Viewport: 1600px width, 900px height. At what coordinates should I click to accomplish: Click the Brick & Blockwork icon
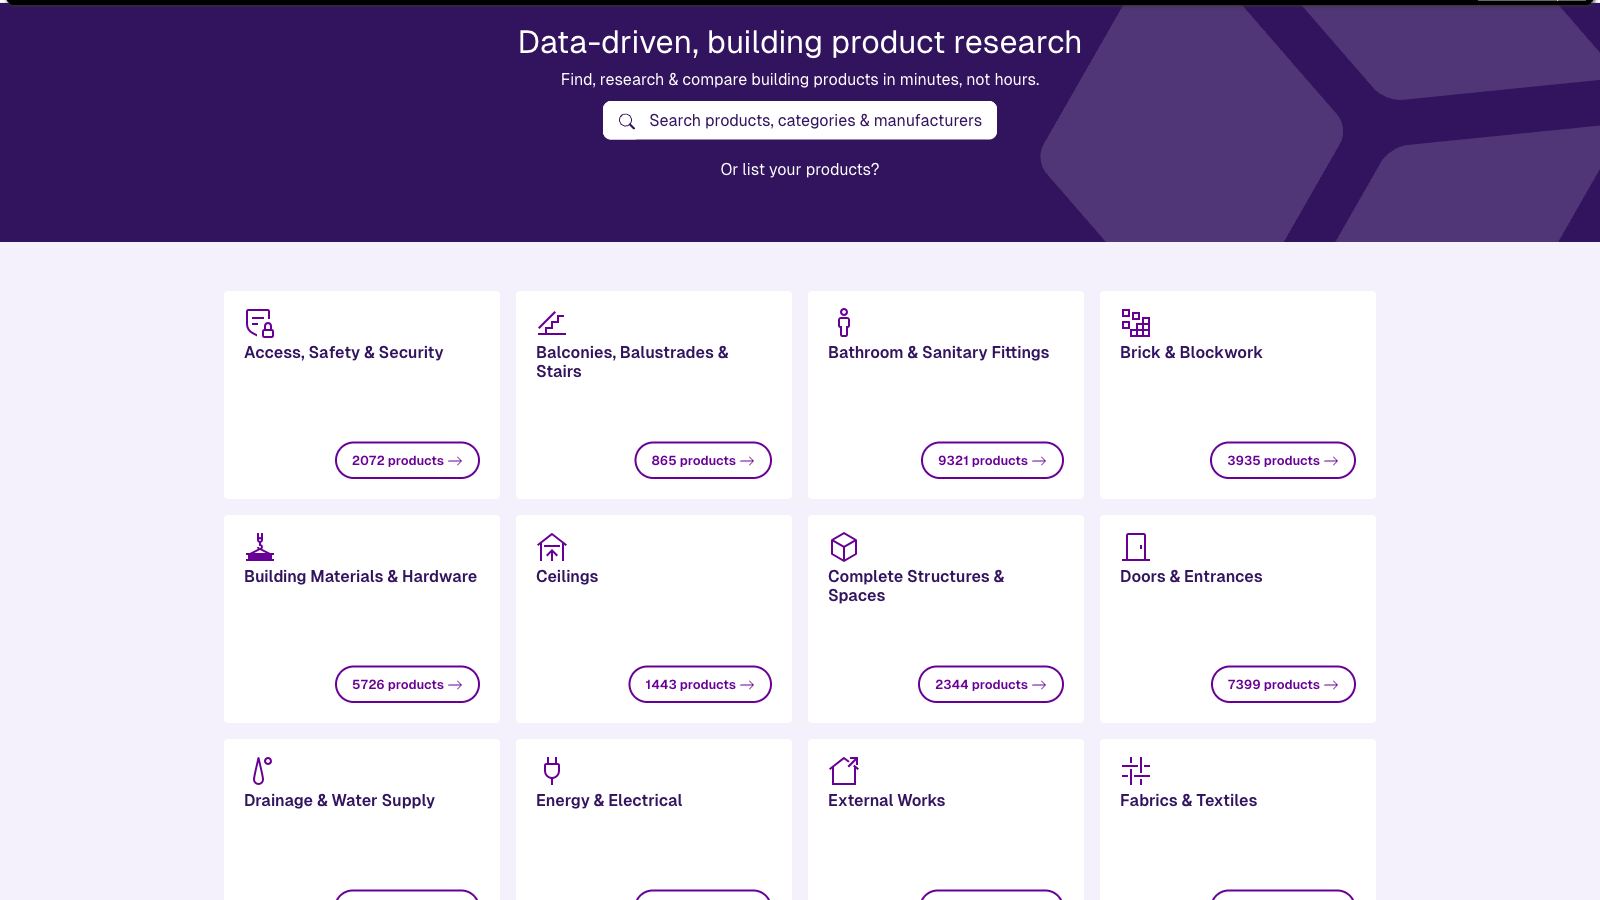point(1136,323)
